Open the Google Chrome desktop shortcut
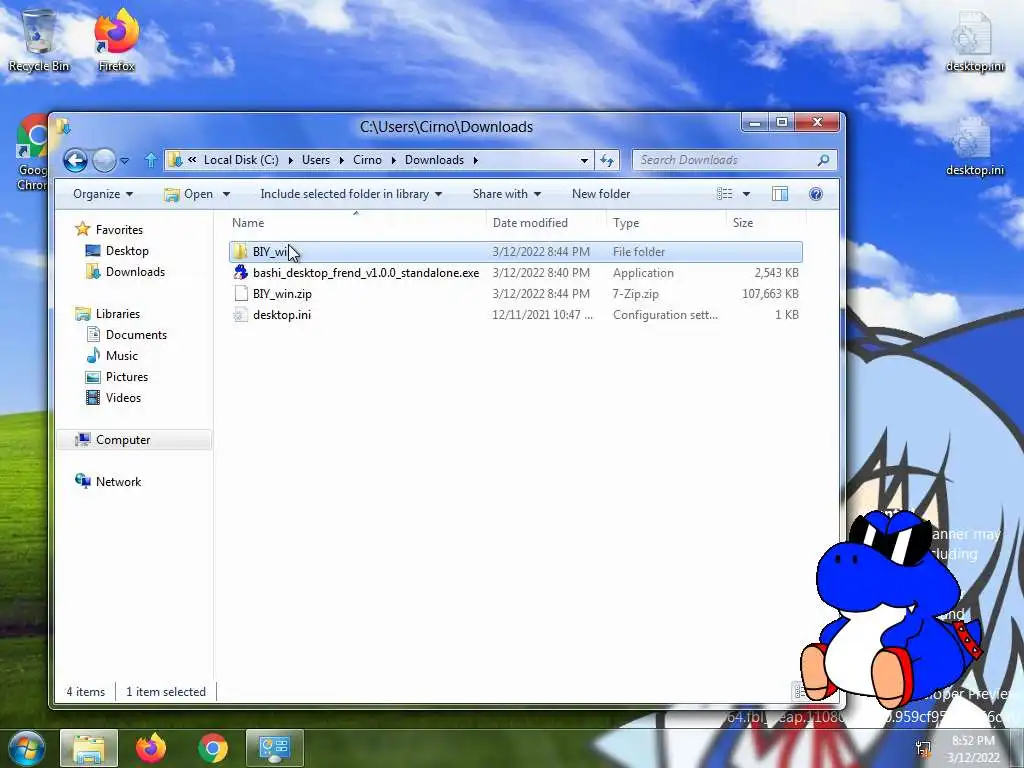The image size is (1024, 768). pos(31,152)
